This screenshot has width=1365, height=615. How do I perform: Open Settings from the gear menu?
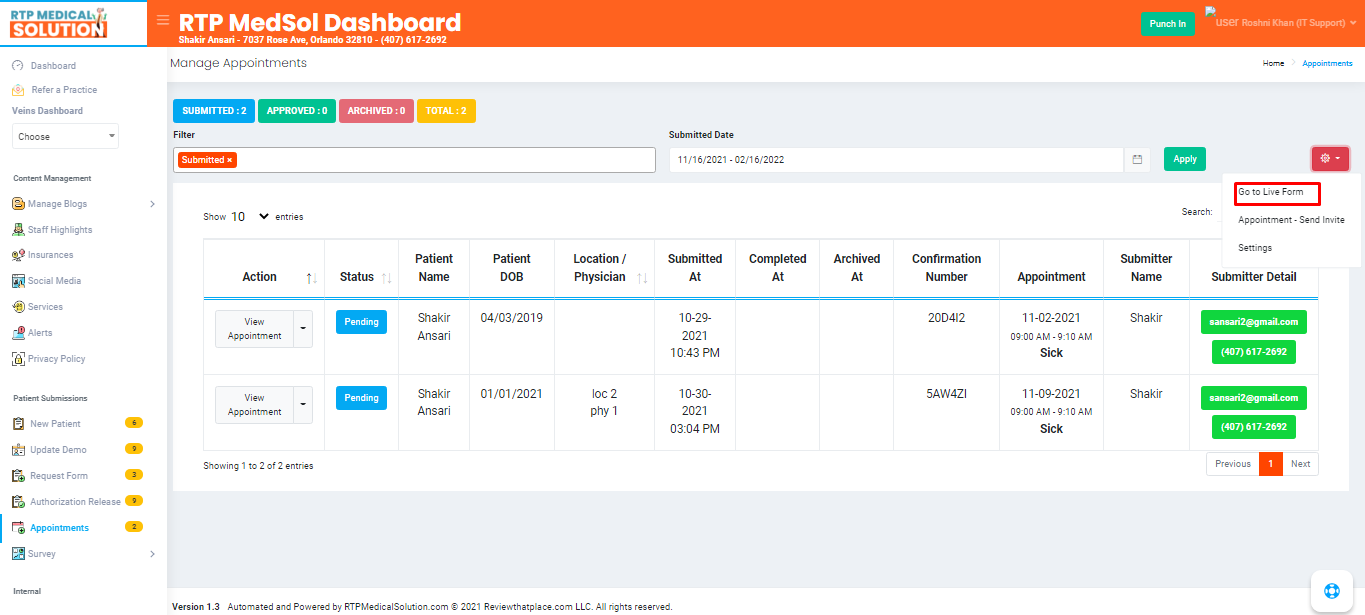point(1255,248)
